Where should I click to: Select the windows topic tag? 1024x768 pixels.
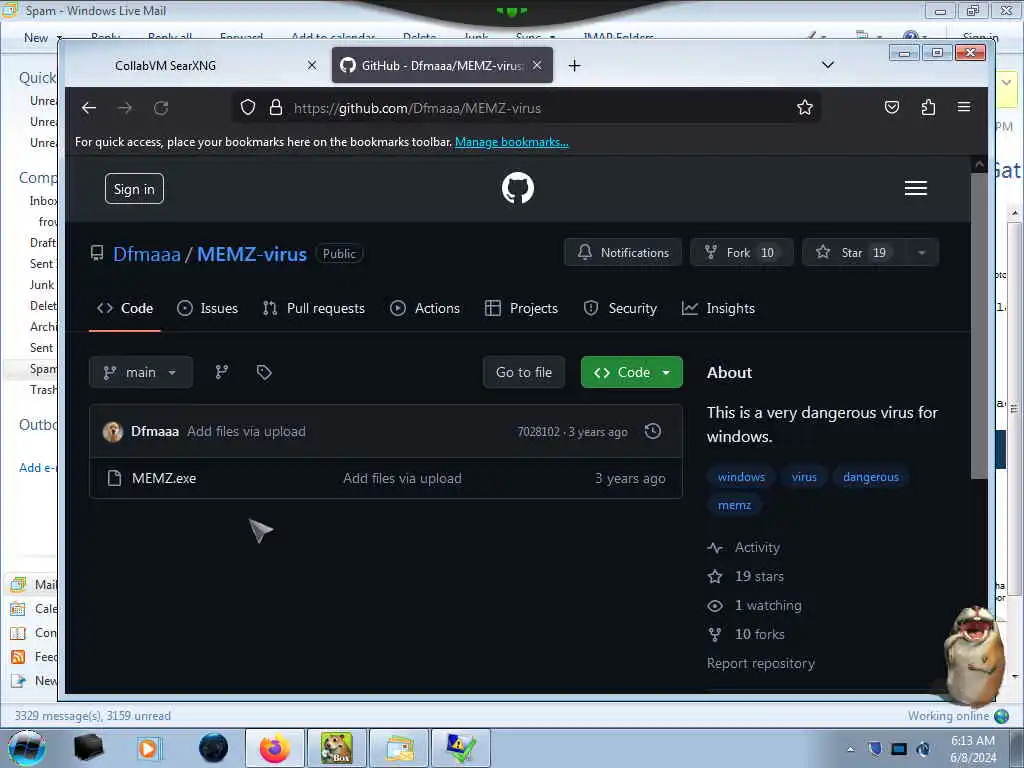(x=741, y=477)
